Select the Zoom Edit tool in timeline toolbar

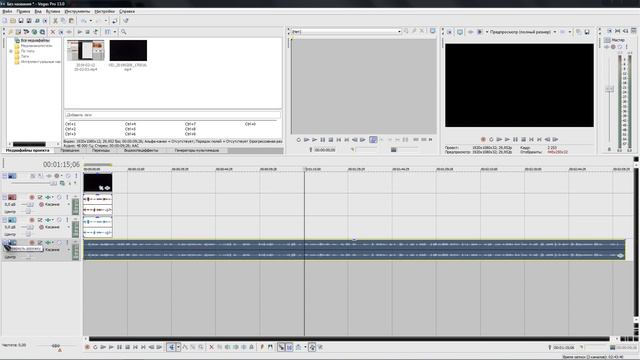click(201, 347)
